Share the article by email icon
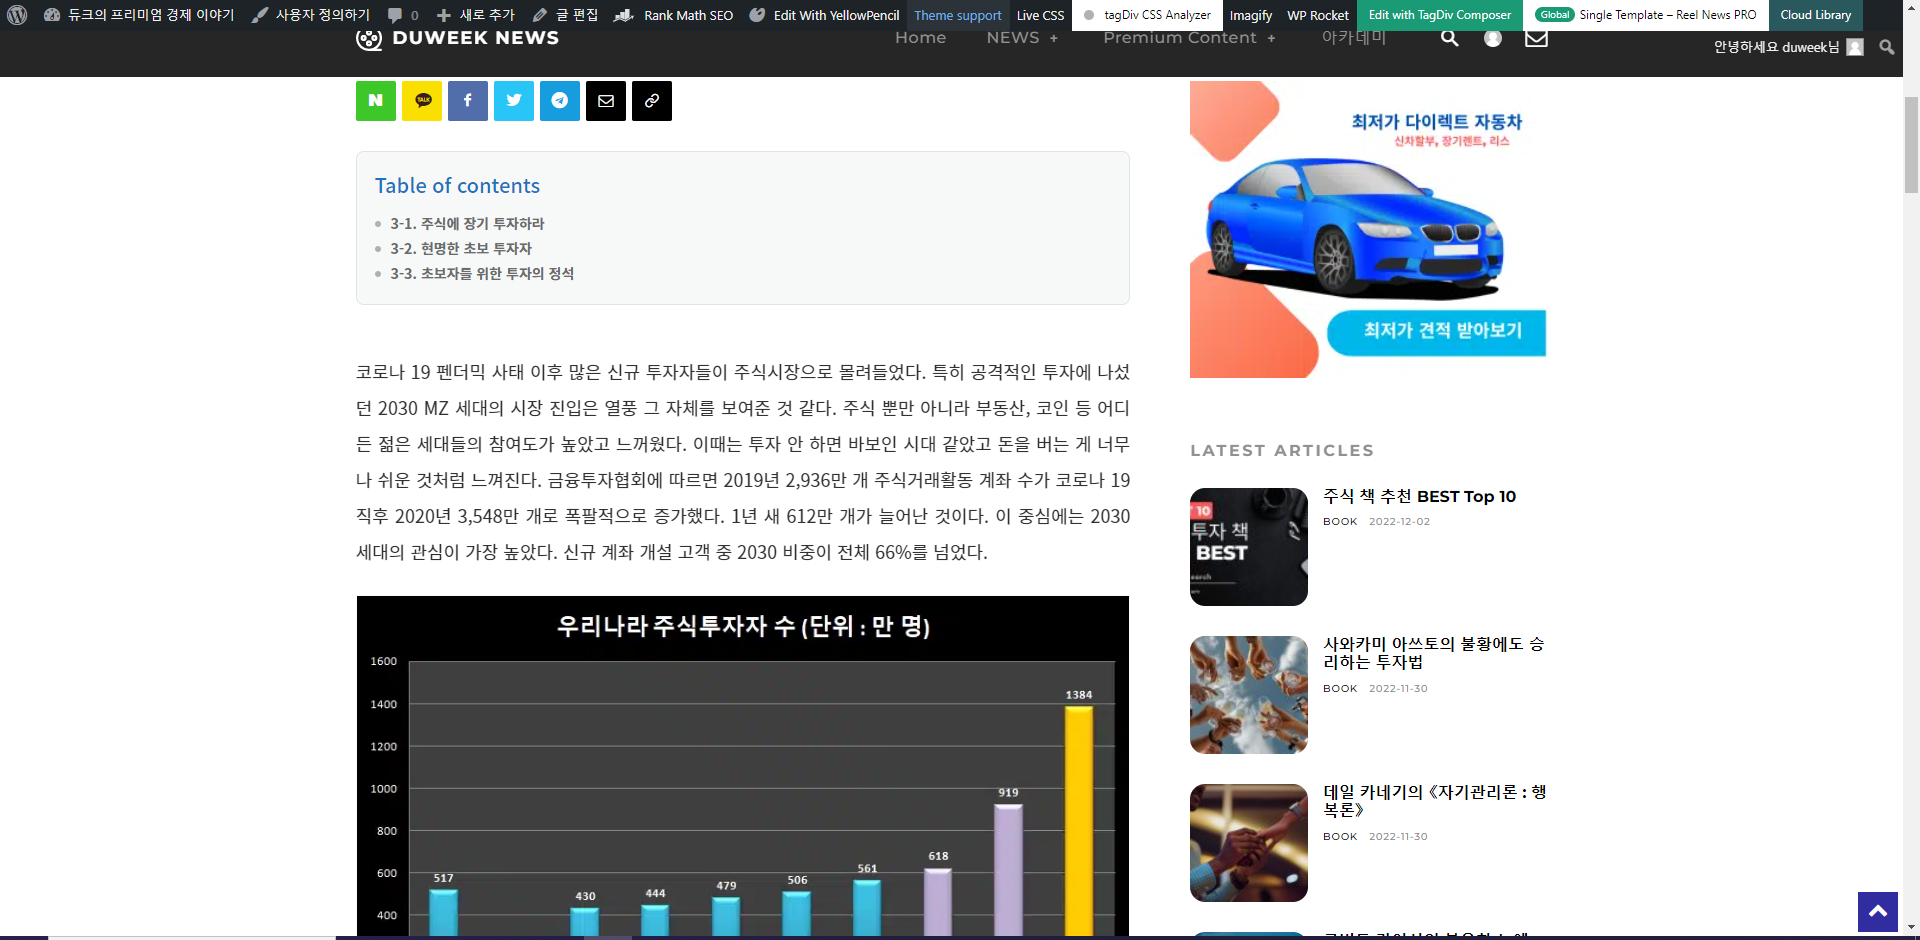1920x940 pixels. coord(606,101)
